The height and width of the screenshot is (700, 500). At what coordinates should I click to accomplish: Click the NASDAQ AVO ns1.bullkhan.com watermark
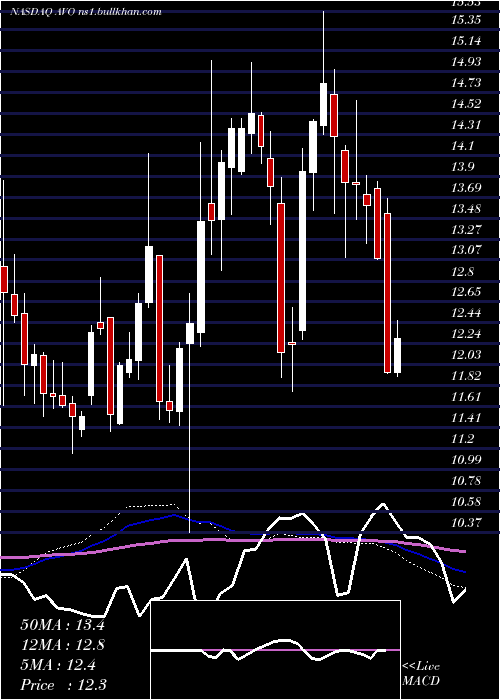pyautogui.click(x=86, y=12)
